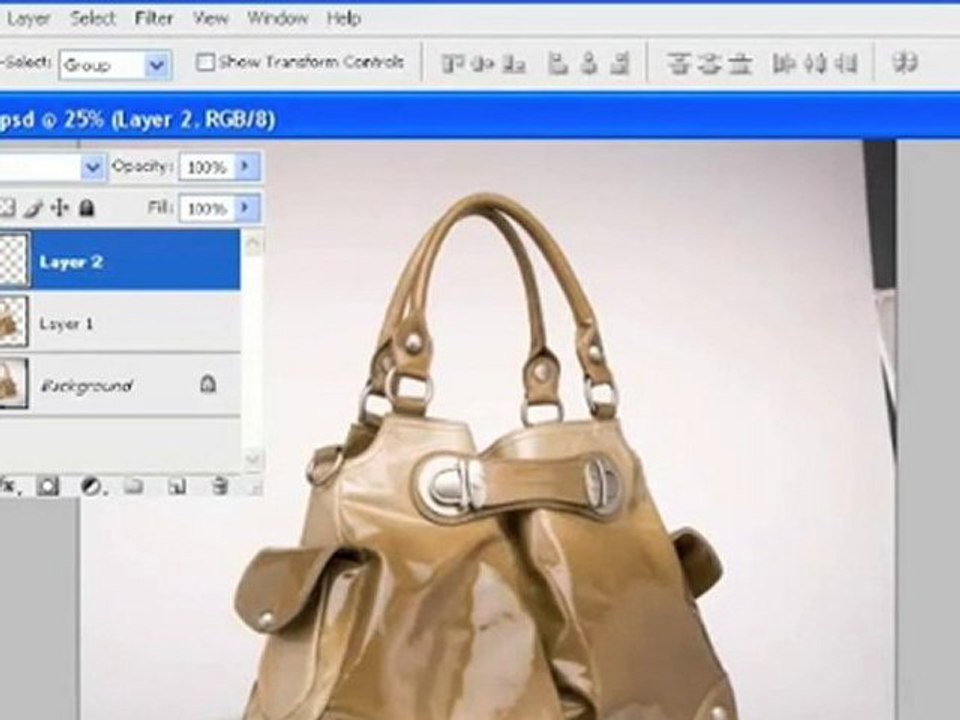Click the distribute left edges icon
The image size is (960, 720).
(783, 63)
